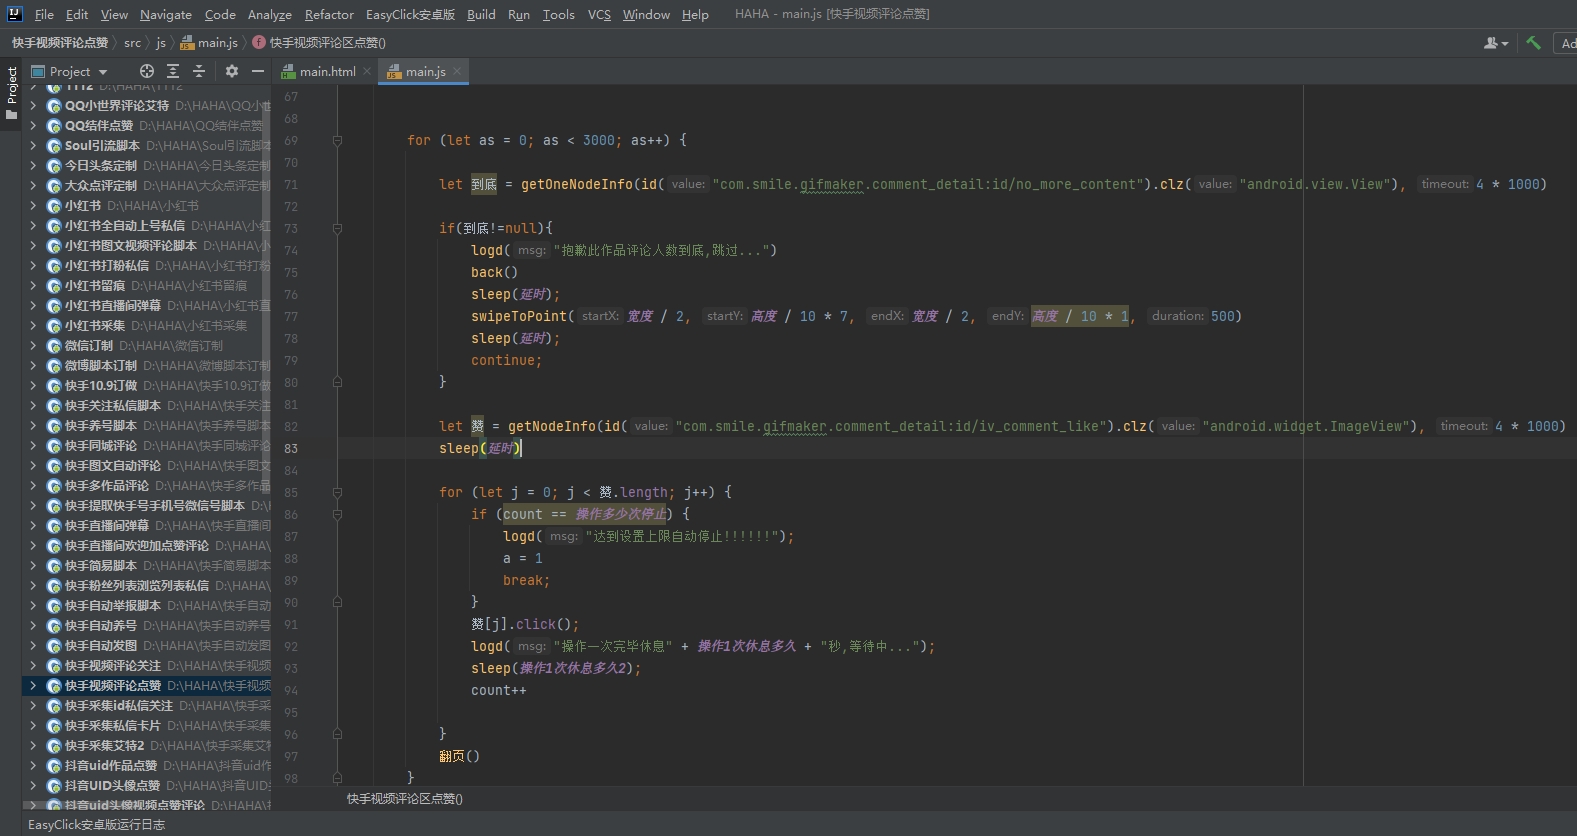Click the locate-in-project crosshair icon
1577x836 pixels.
click(147, 71)
